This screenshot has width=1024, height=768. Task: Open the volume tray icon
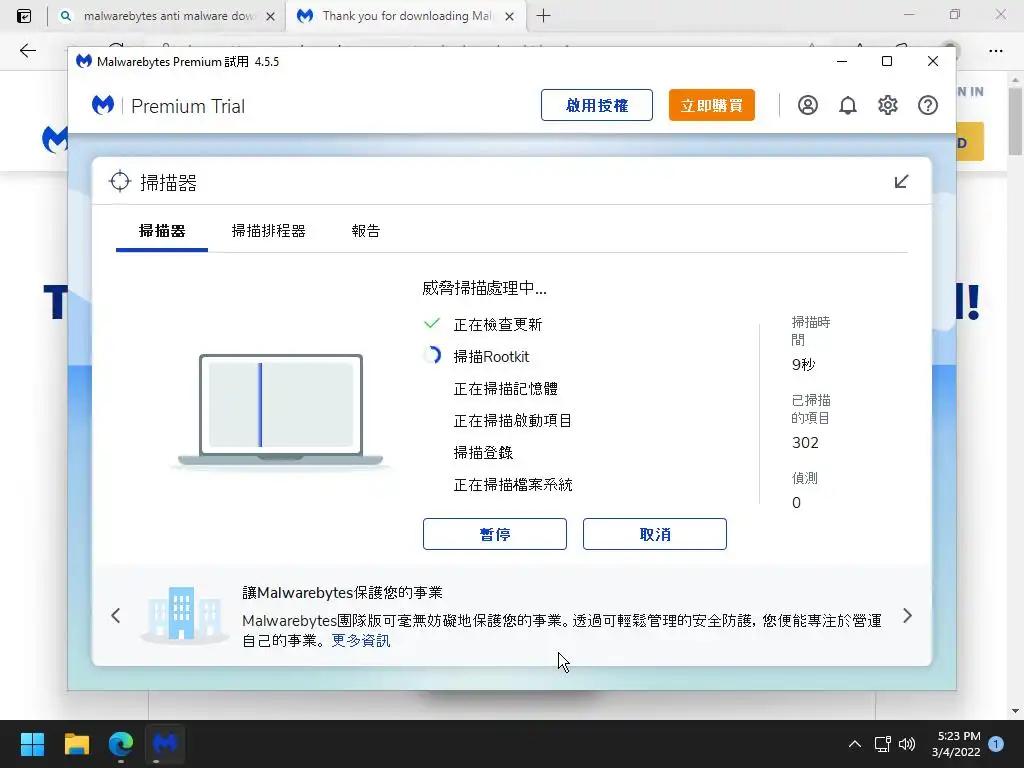907,744
